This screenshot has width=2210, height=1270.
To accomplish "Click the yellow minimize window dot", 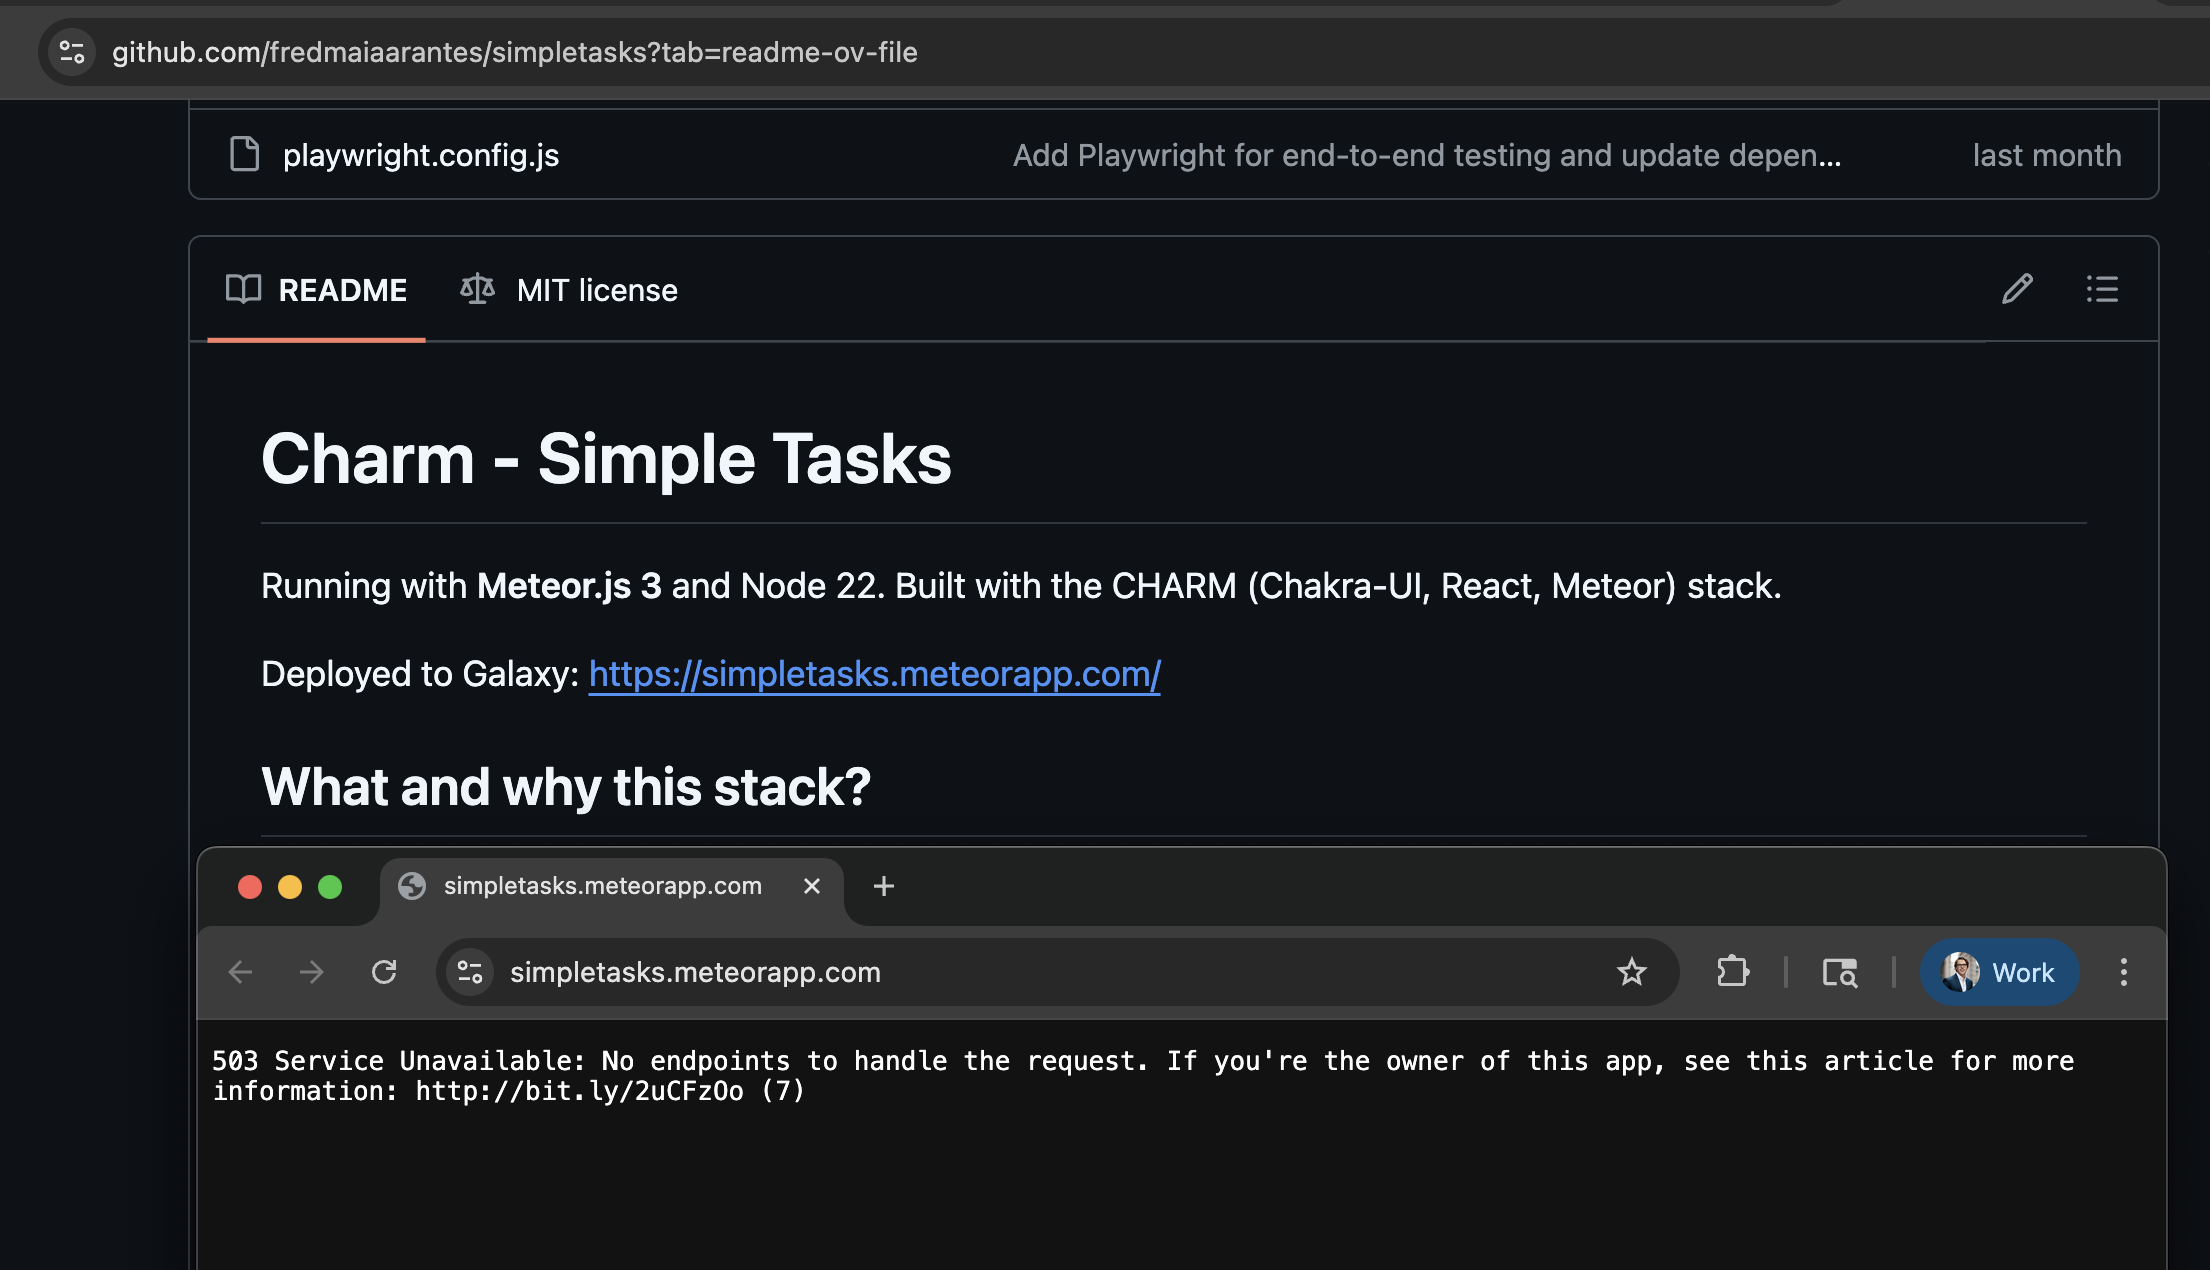I will (x=290, y=887).
